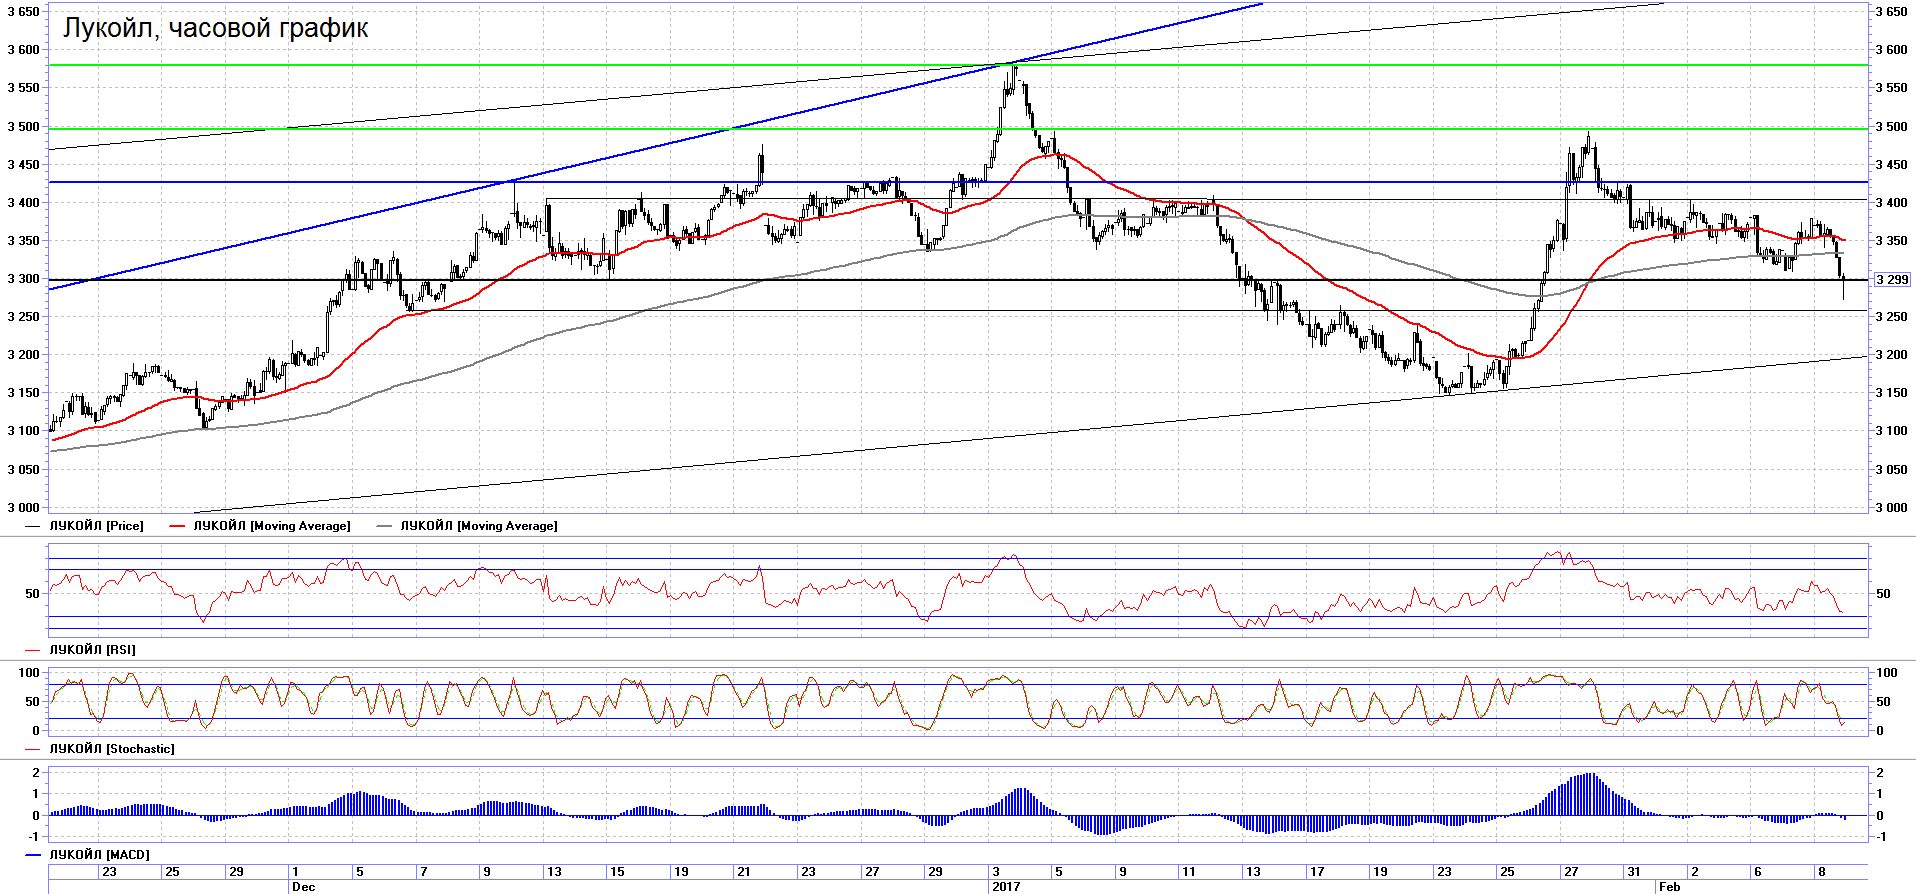Image resolution: width=1916 pixels, height=894 pixels.
Task: Select the date tick "15" on the time axis
Action: pyautogui.click(x=617, y=872)
